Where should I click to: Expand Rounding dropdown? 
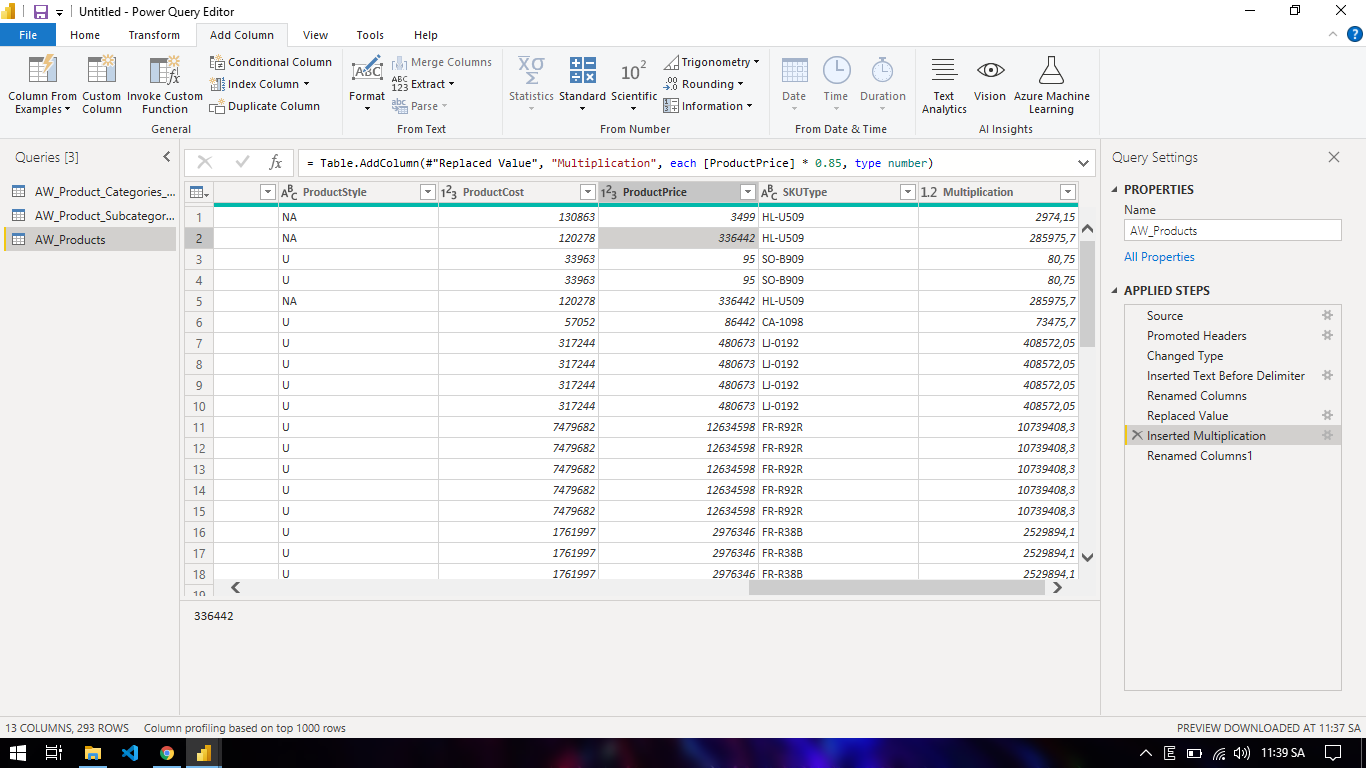(x=704, y=84)
